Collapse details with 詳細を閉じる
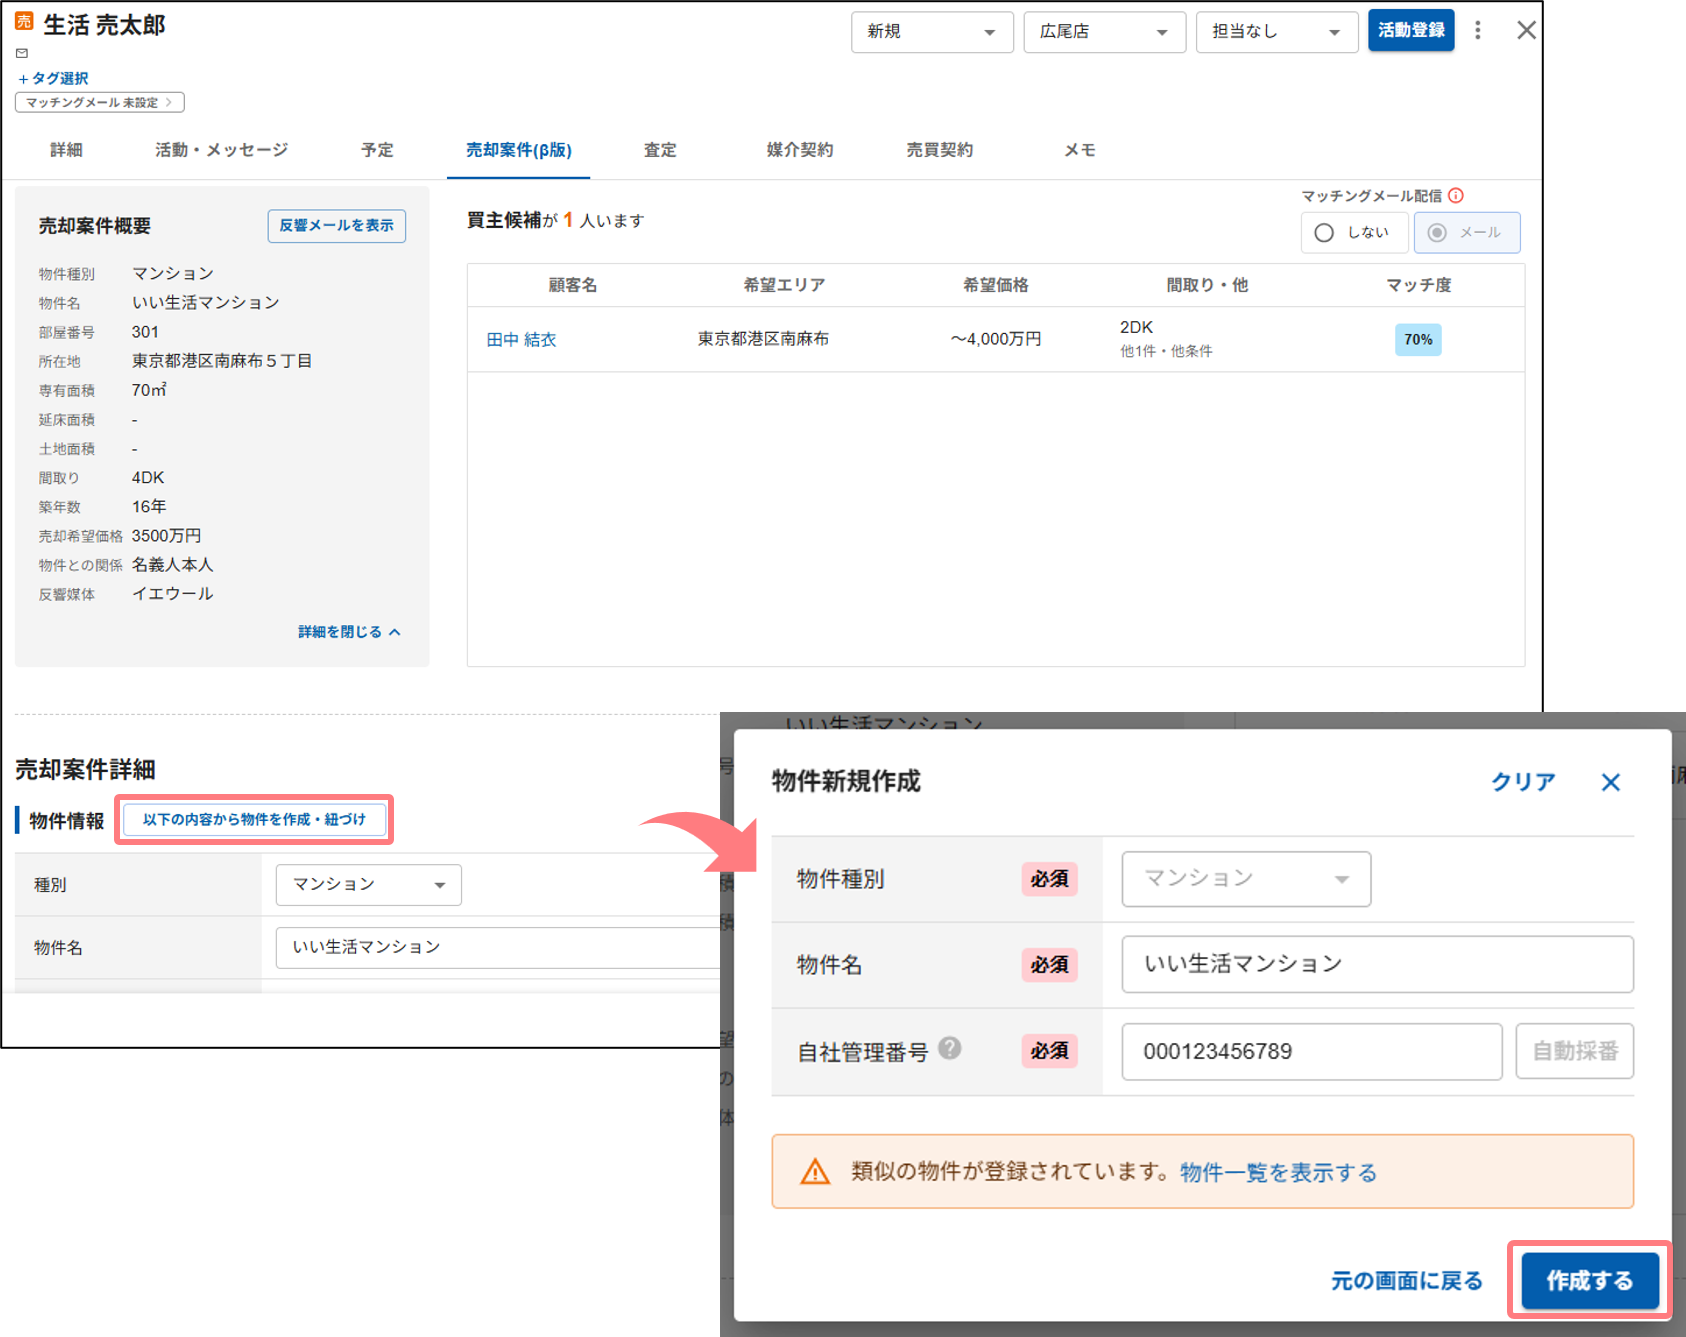Image resolution: width=1686 pixels, height=1337 pixels. pyautogui.click(x=349, y=632)
